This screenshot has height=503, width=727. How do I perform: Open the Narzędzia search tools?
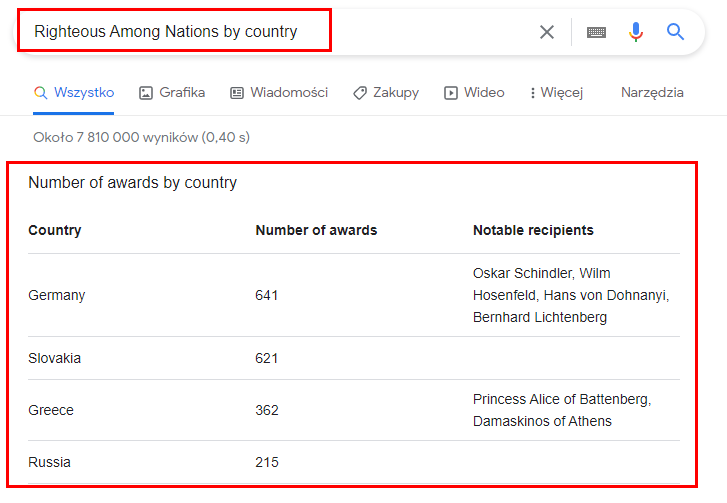pyautogui.click(x=652, y=93)
